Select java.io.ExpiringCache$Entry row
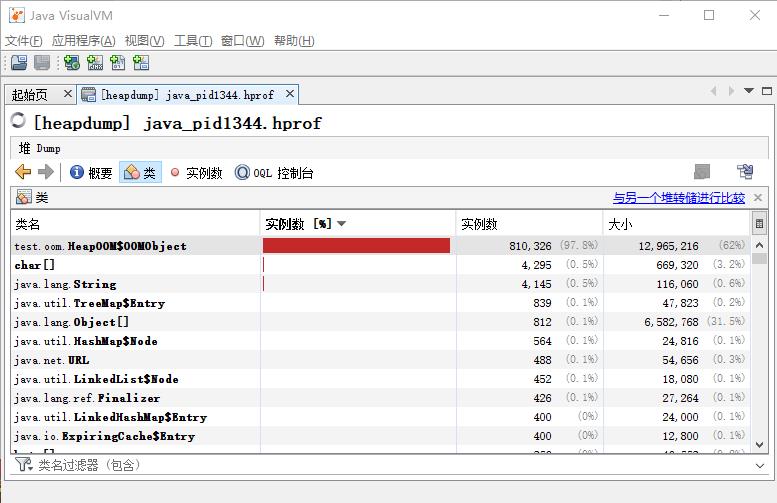Viewport: 777px width, 503px height. [381, 436]
